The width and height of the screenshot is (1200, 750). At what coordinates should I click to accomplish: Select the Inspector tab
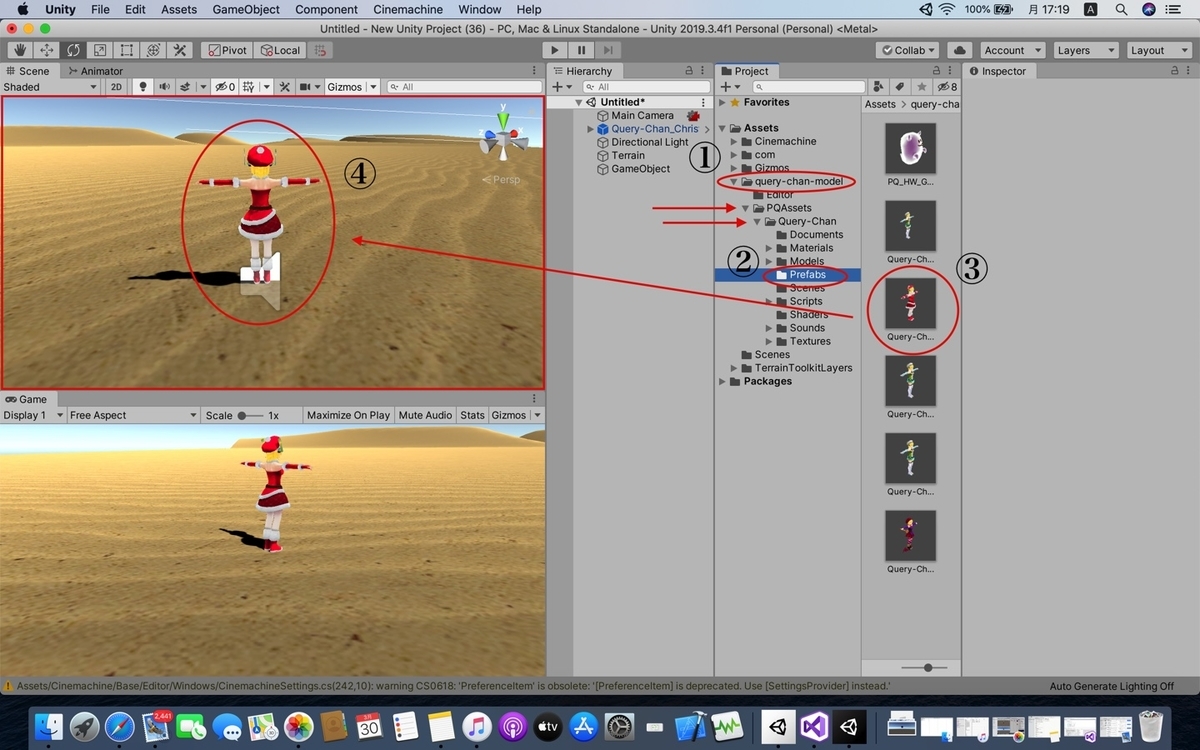(997, 71)
